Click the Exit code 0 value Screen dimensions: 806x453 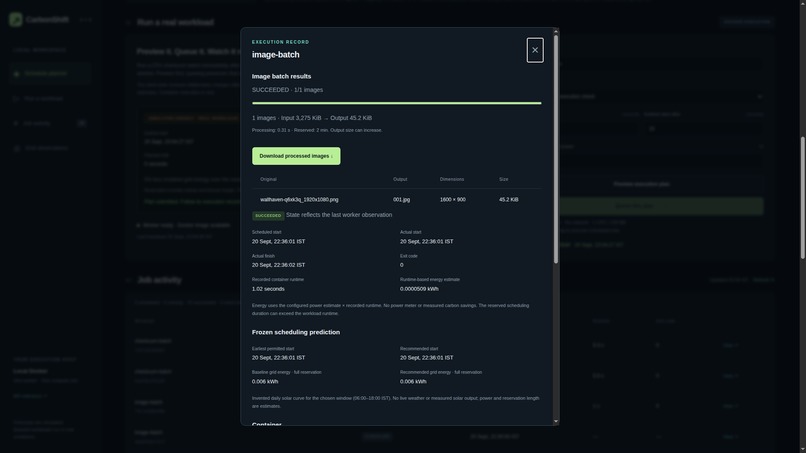[401, 265]
